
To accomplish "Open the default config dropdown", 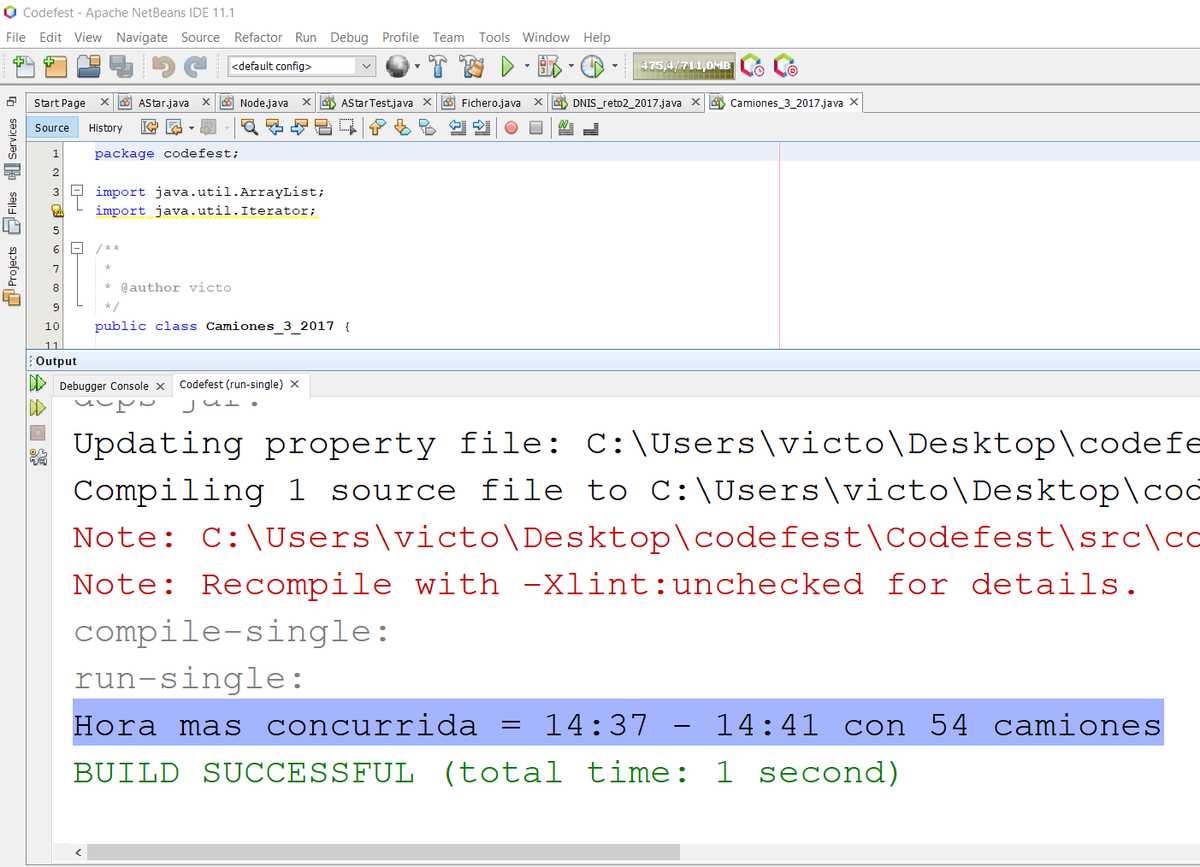I will point(302,66).
